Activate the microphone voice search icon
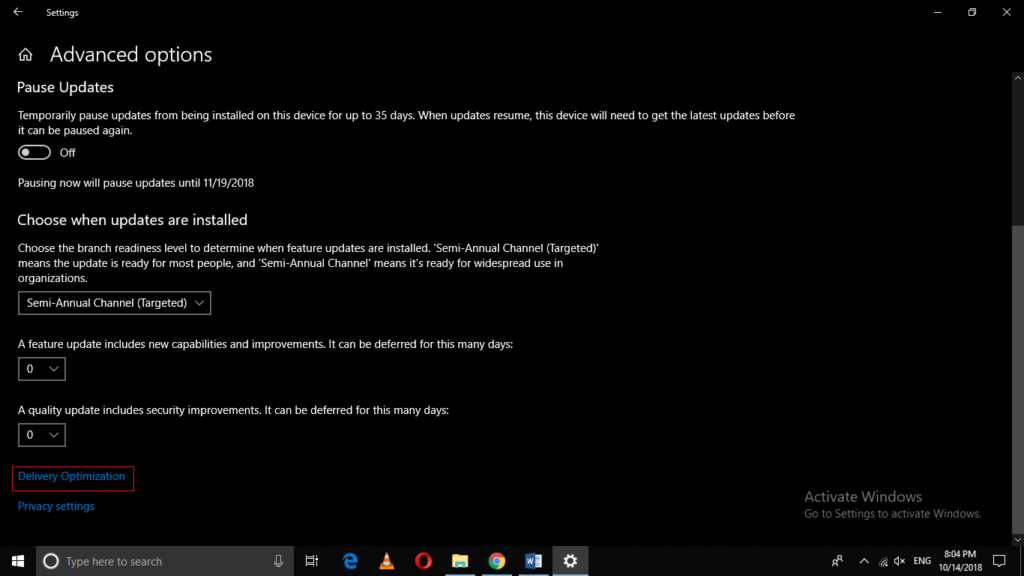 [278, 561]
